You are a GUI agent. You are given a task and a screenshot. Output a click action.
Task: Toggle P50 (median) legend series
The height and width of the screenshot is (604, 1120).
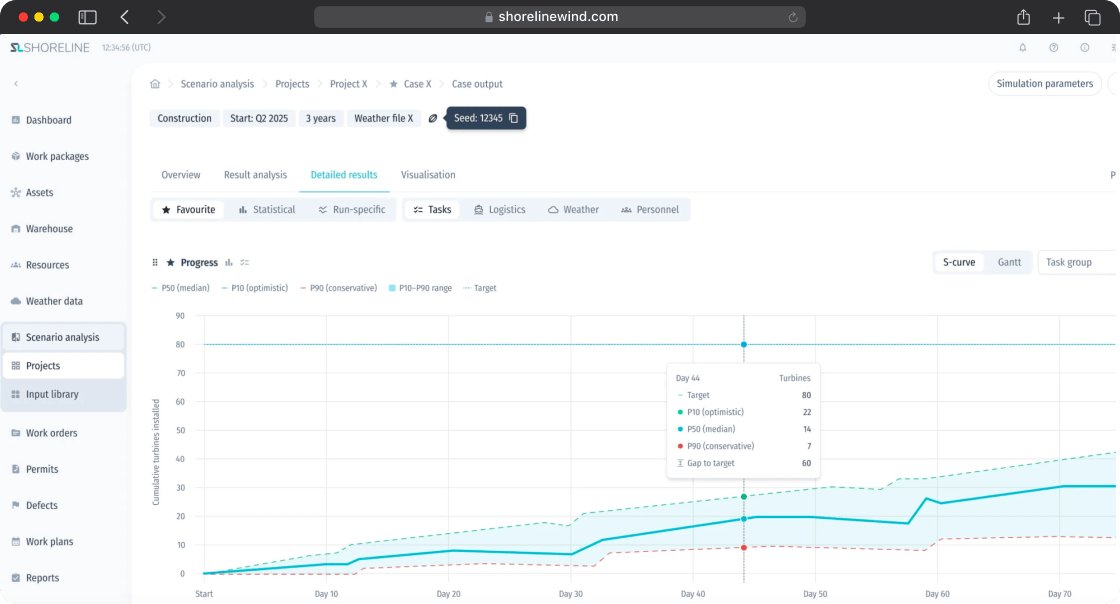coord(181,288)
